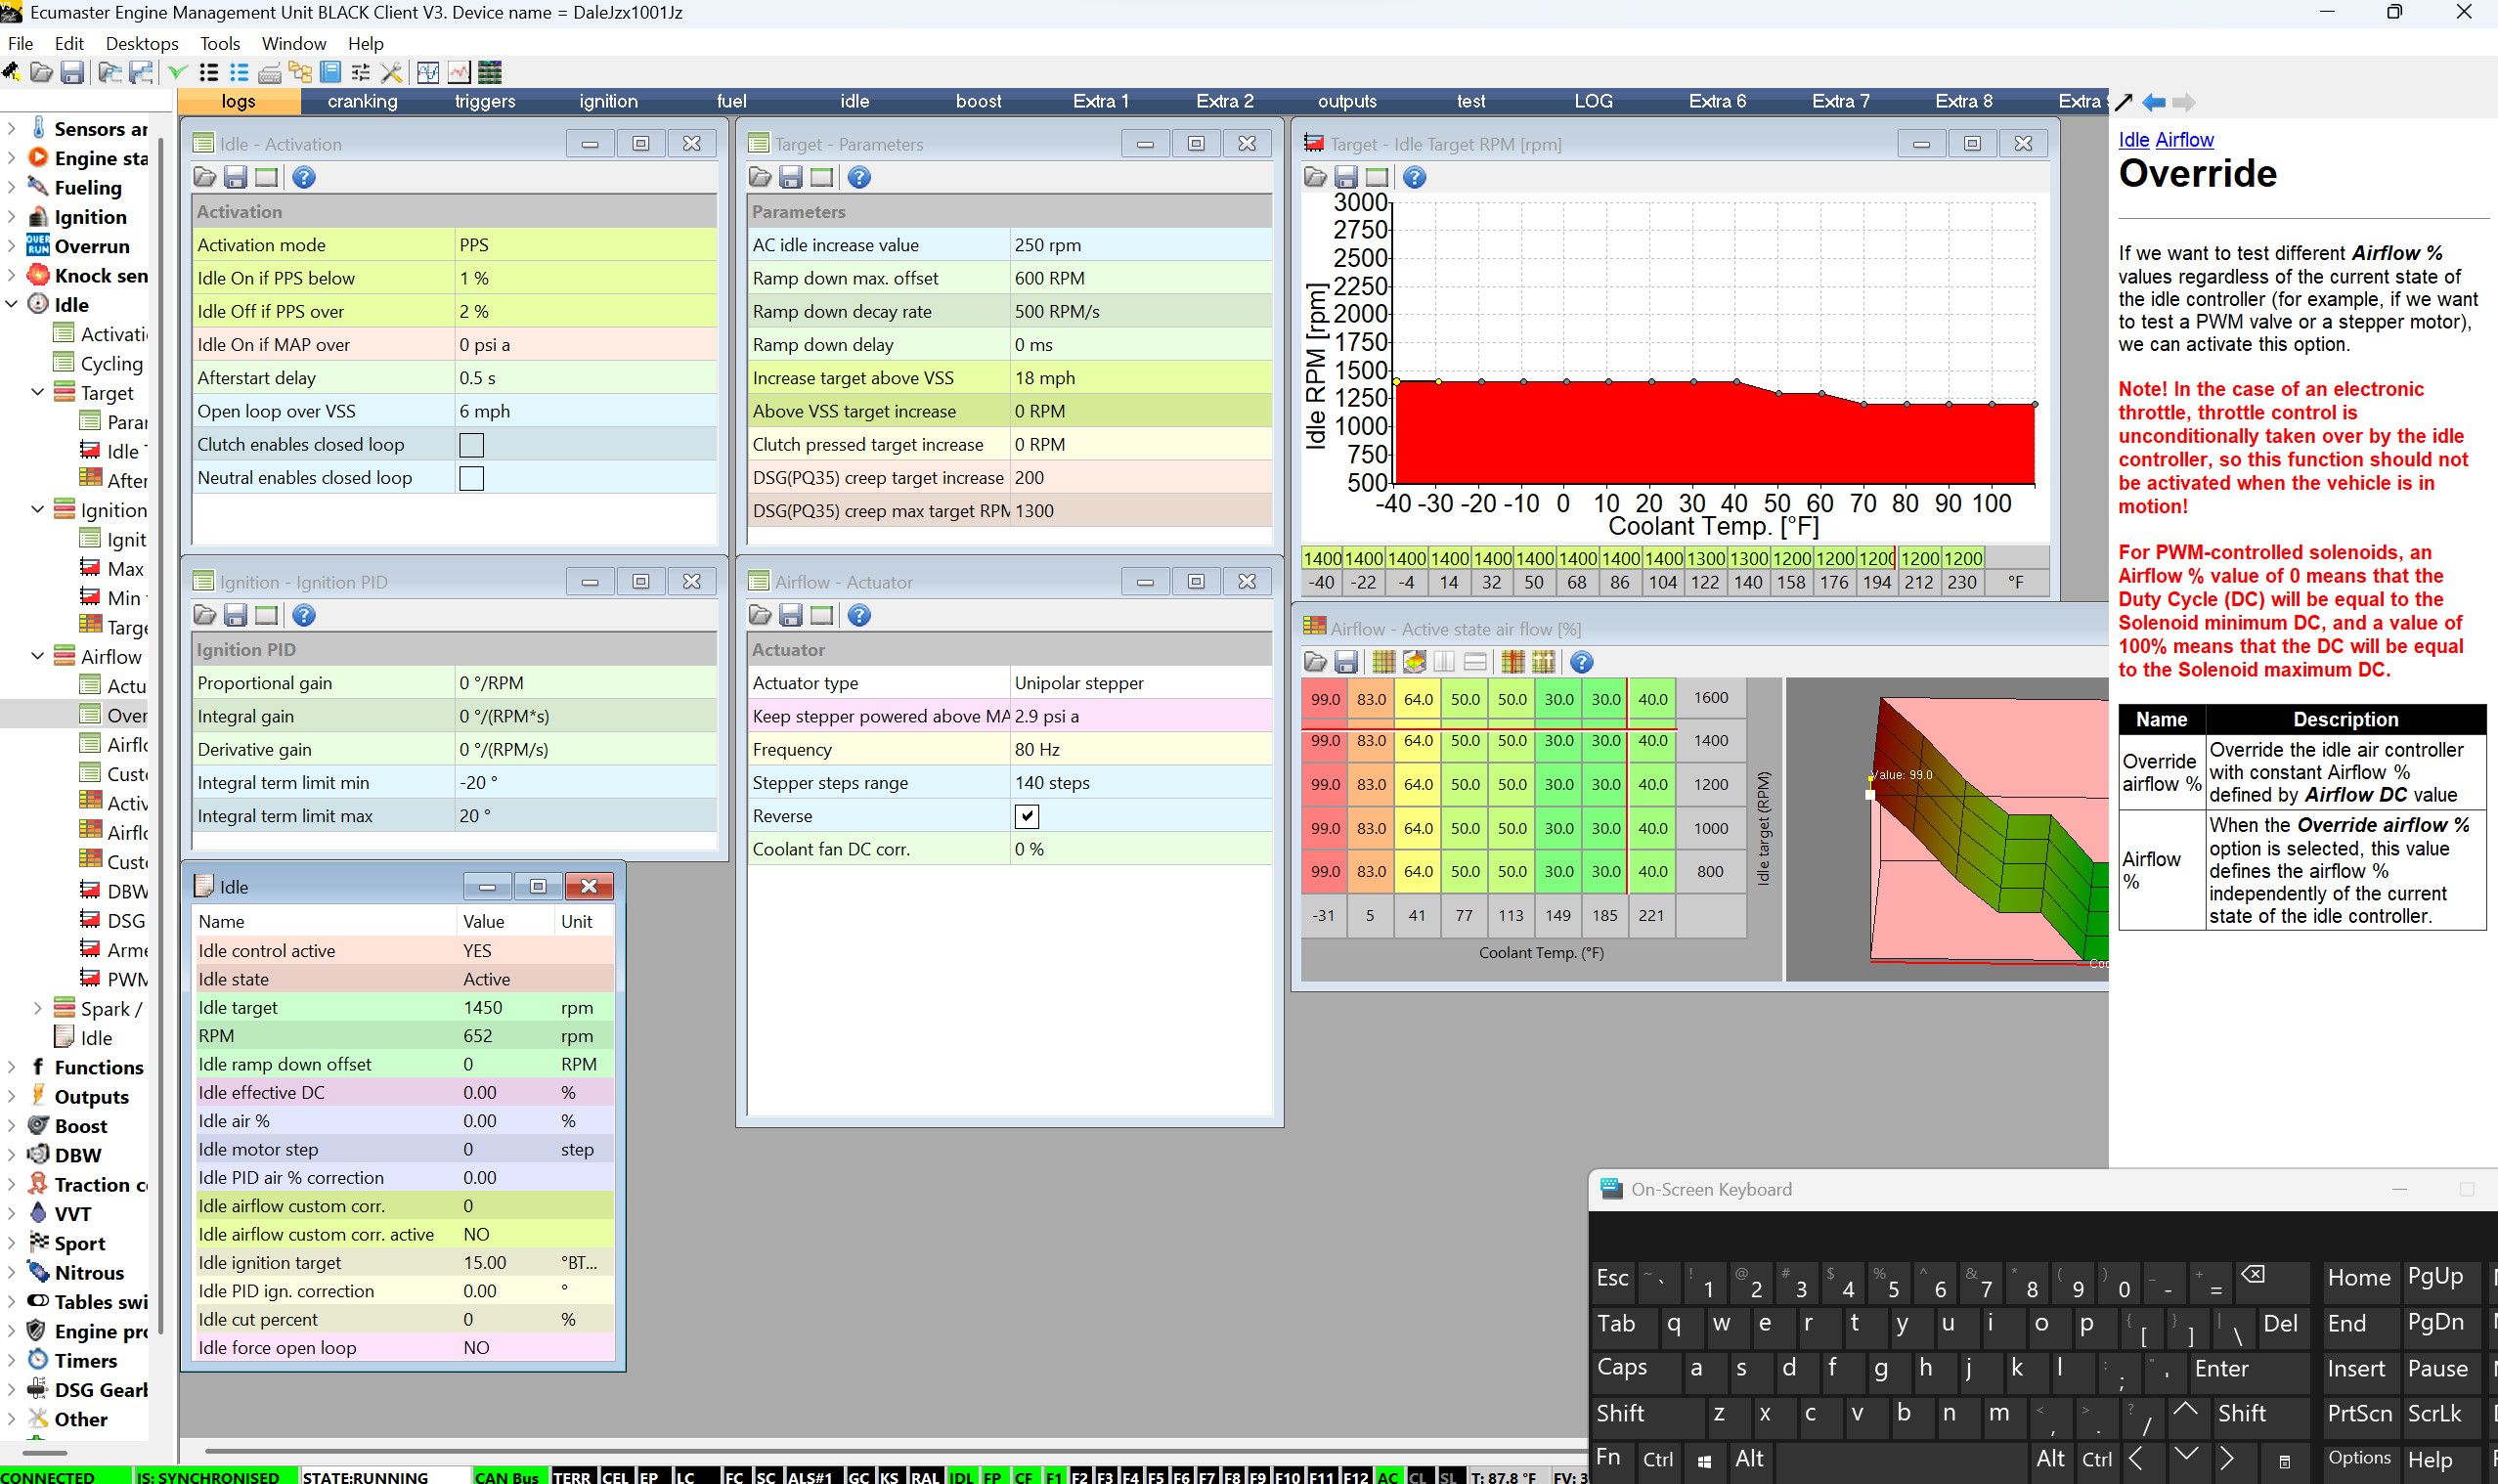Open the red graph log icon in toolbar

[459, 72]
